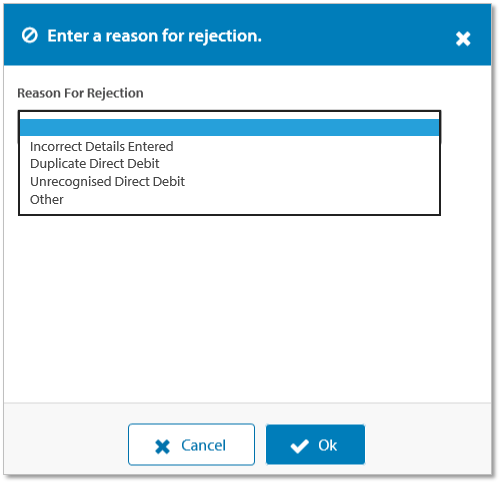501x484 pixels.
Task: Click the word Cancel on the white button
Action: (x=203, y=446)
